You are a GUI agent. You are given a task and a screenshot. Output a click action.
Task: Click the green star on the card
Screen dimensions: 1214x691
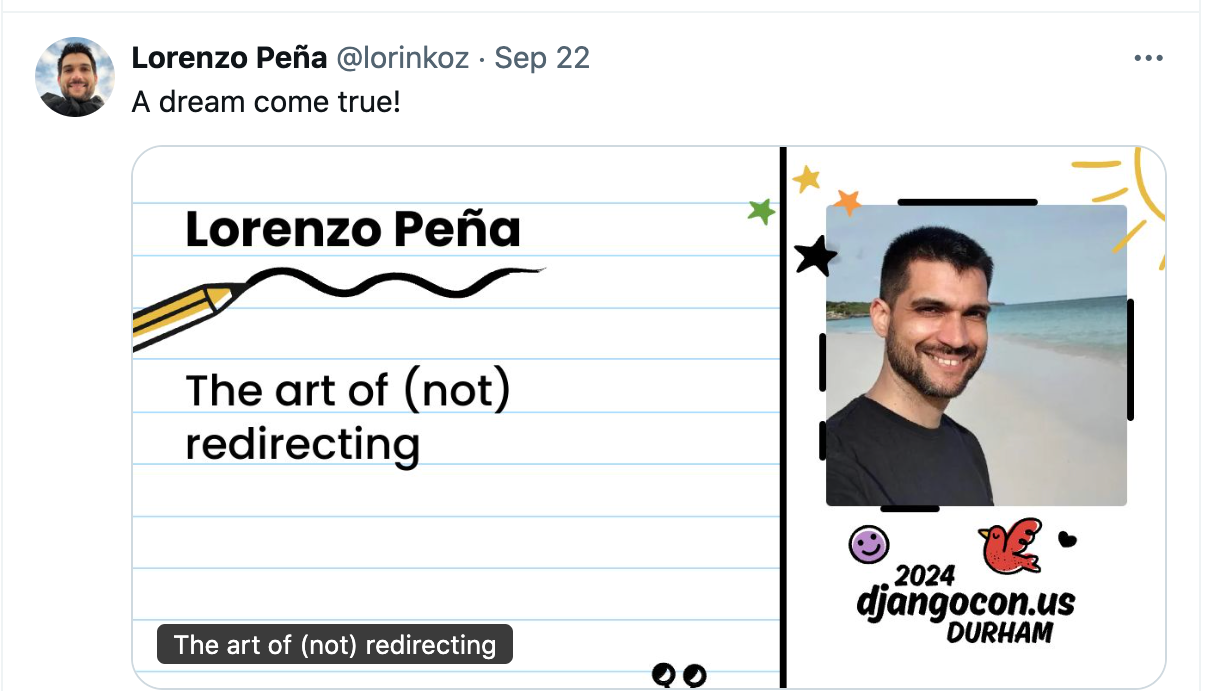pyautogui.click(x=762, y=211)
